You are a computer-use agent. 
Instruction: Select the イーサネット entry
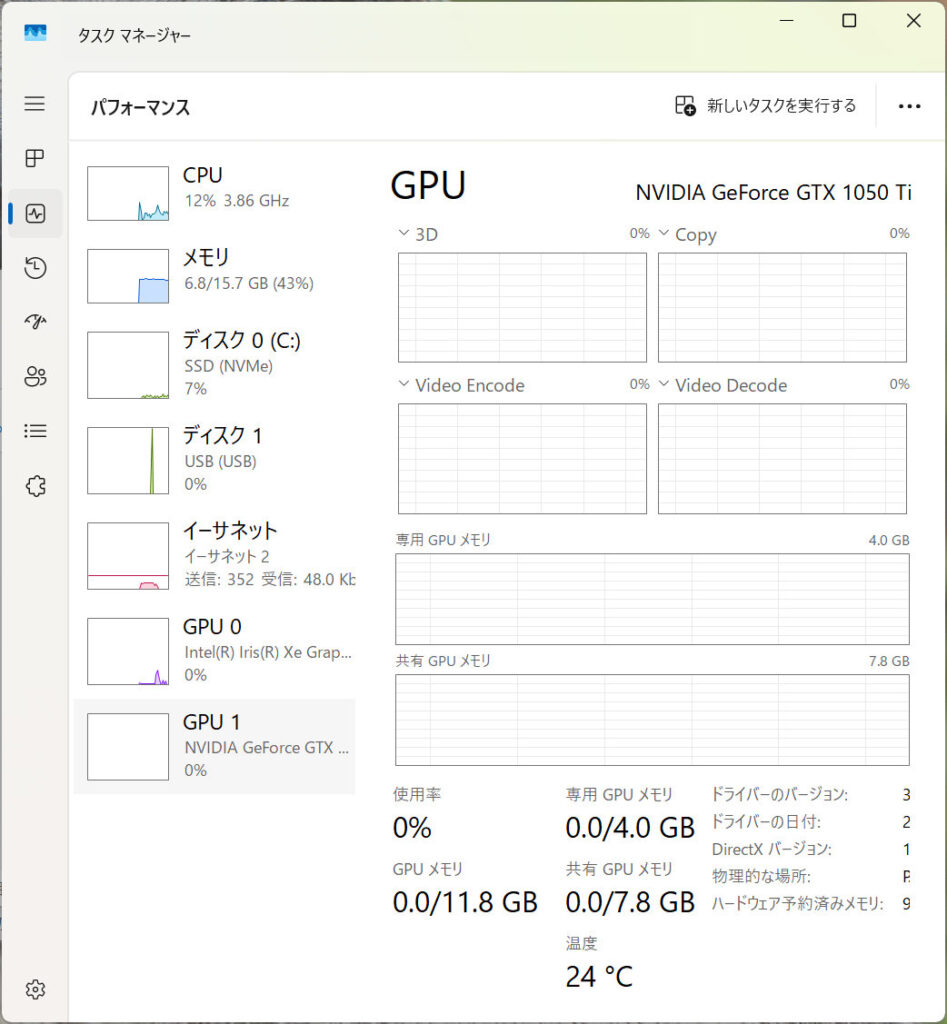pos(215,554)
